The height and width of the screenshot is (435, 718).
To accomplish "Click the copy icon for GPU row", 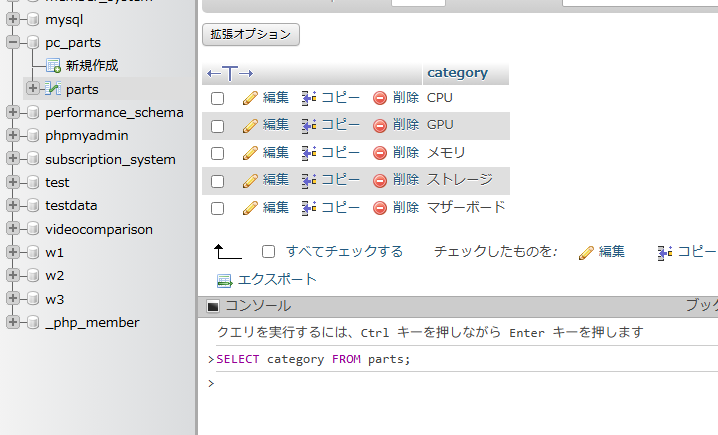I will 309,125.
